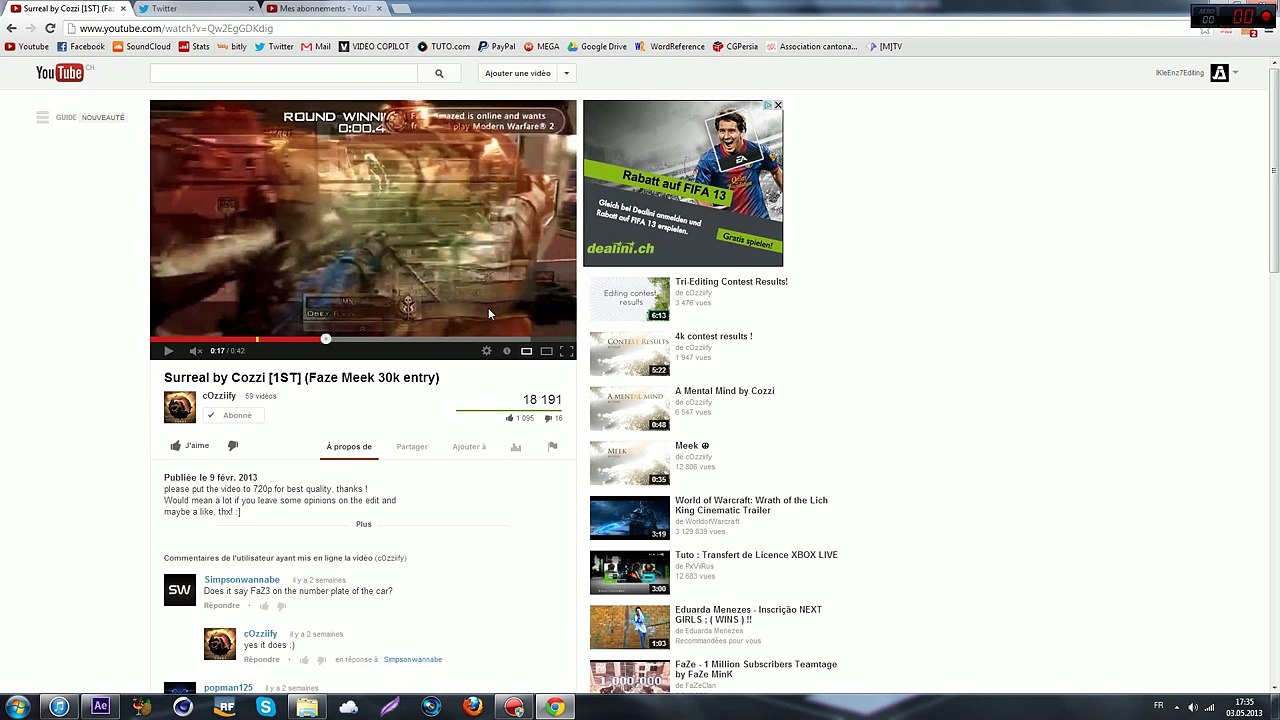
Task: Switch player to large size mode
Action: (546, 351)
